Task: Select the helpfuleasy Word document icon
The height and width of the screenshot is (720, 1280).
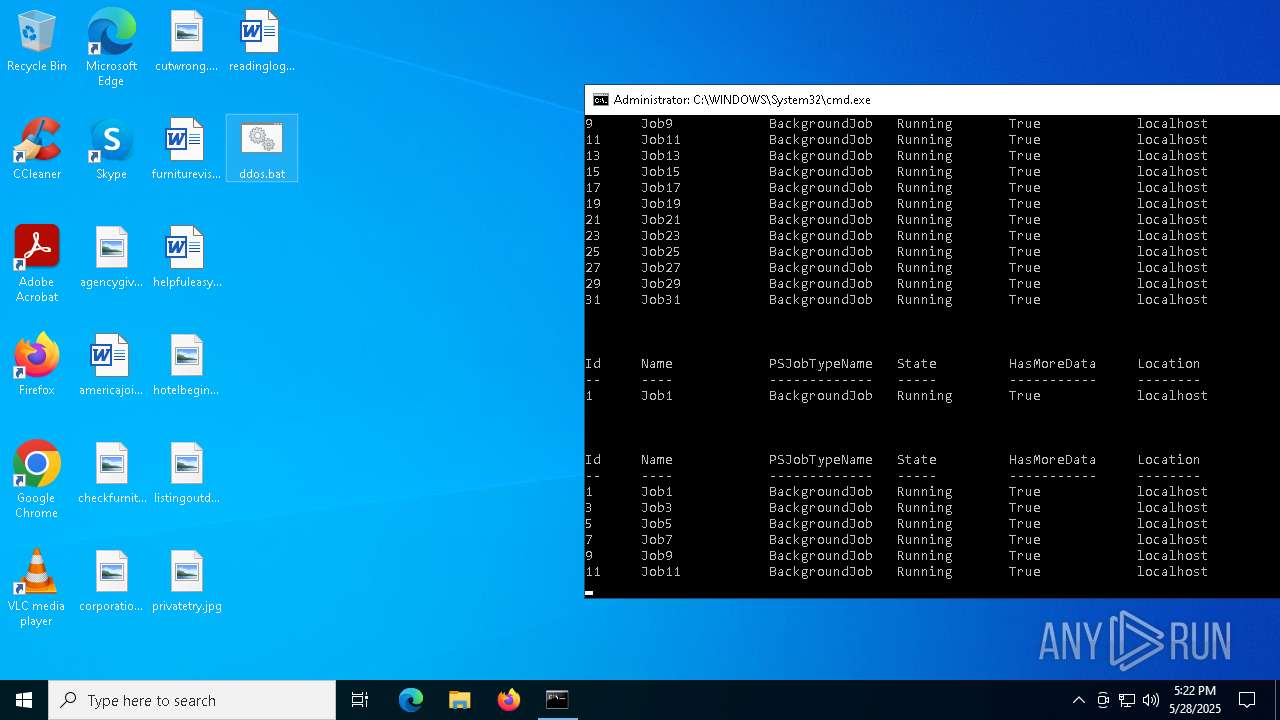Action: click(x=186, y=257)
